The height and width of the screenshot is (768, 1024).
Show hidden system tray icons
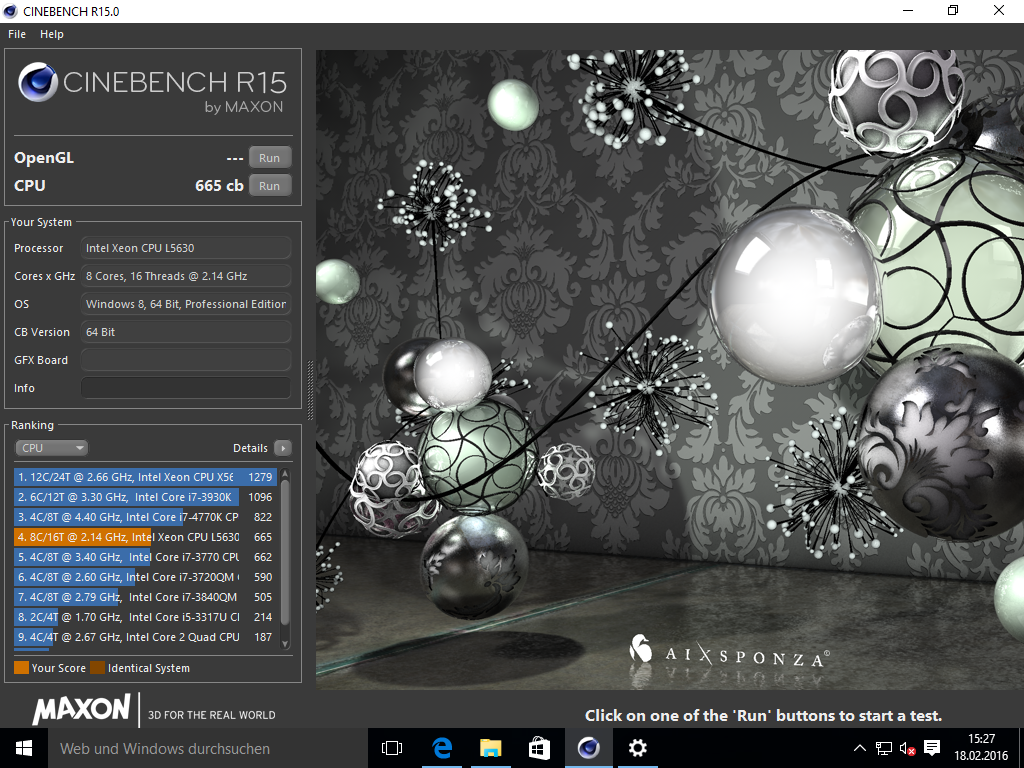click(x=860, y=748)
